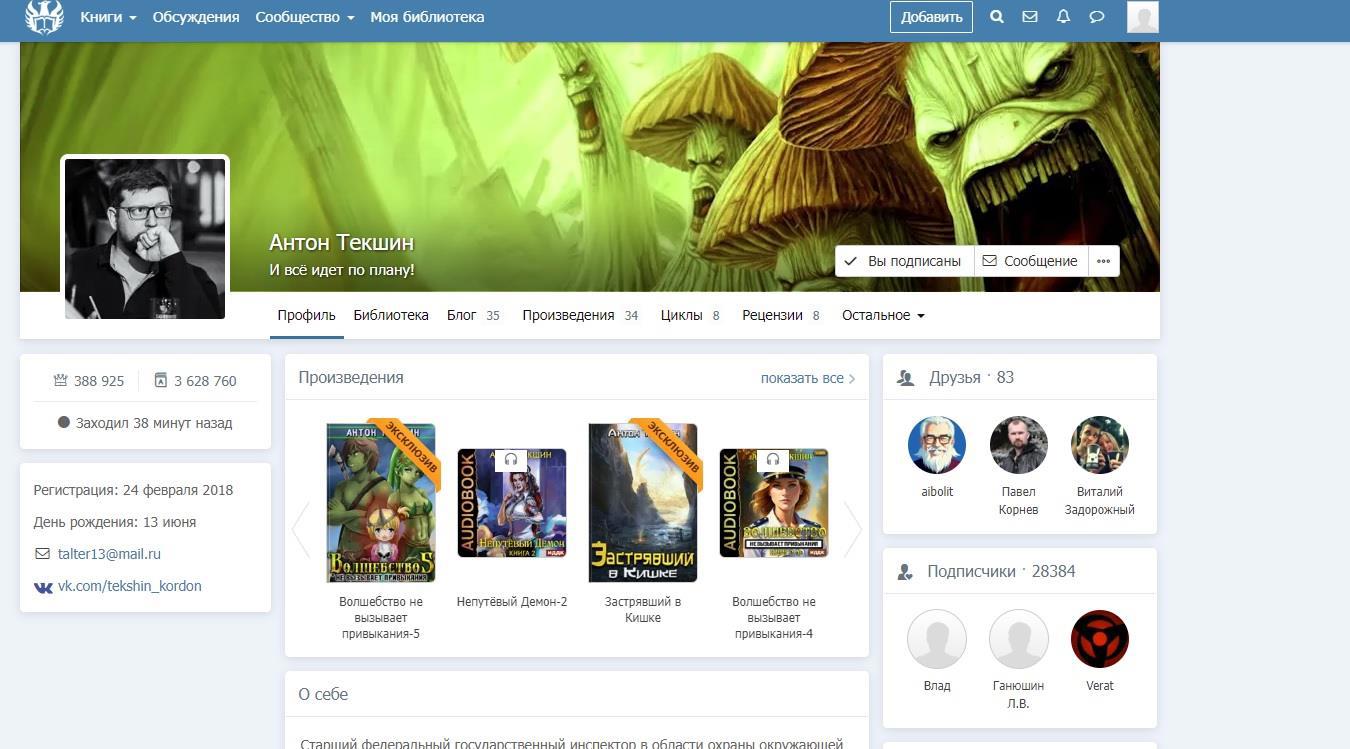Switch to the Библиотека tab
Screen dimensions: 1350x749
(x=391, y=315)
